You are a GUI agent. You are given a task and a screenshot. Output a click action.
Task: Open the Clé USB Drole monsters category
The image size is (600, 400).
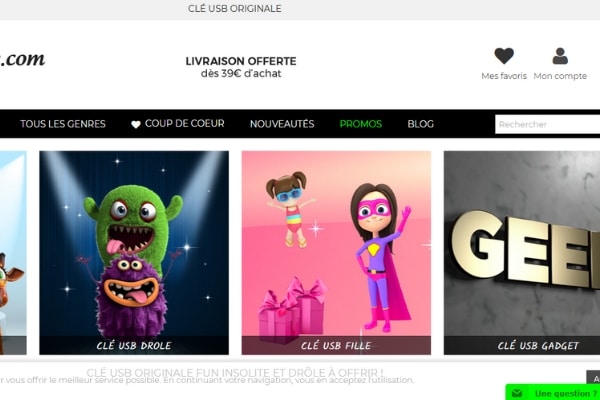[134, 253]
